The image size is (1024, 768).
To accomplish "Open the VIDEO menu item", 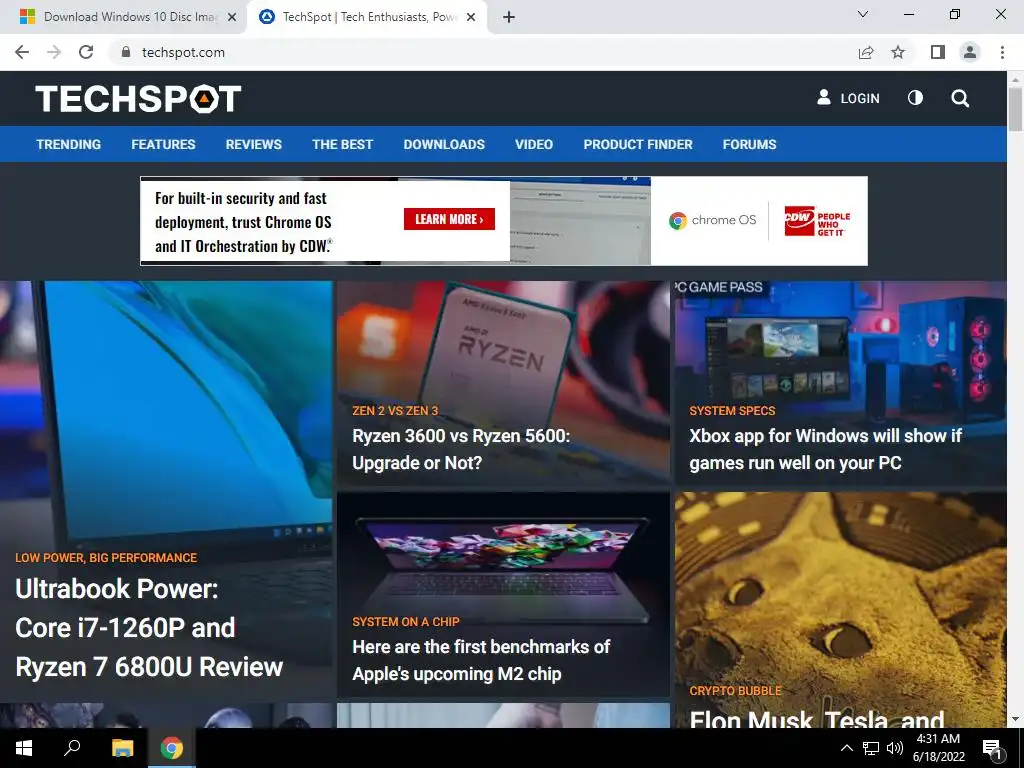I will point(534,144).
